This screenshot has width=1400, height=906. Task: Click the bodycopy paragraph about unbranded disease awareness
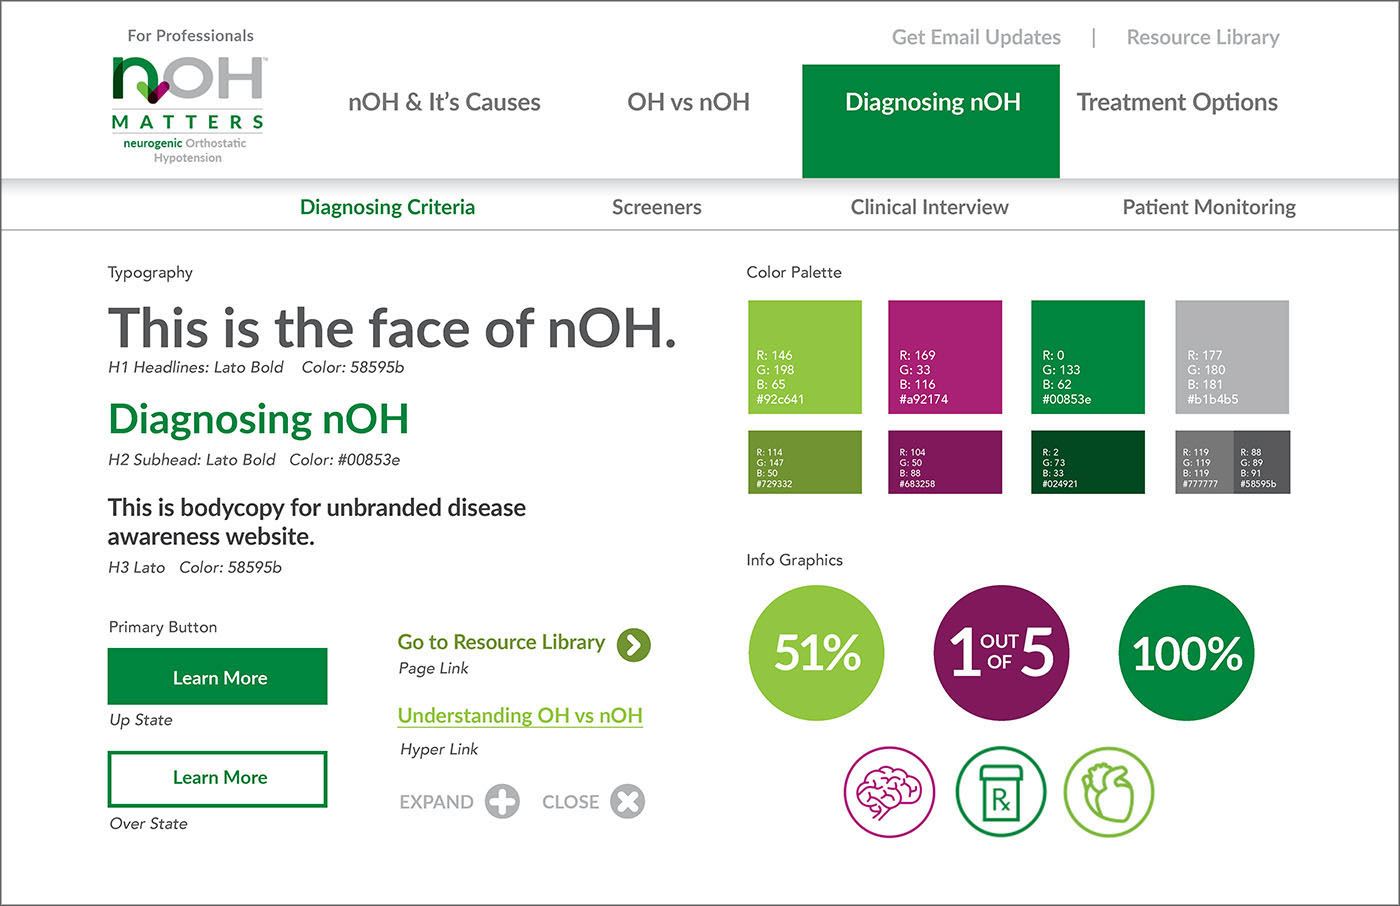[x=317, y=522]
